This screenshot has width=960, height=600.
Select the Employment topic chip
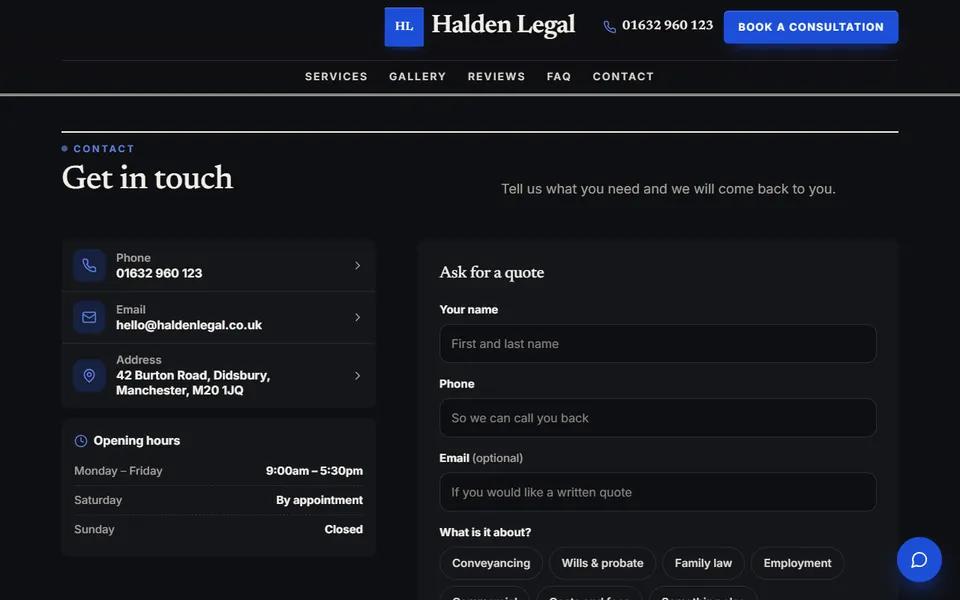point(797,563)
